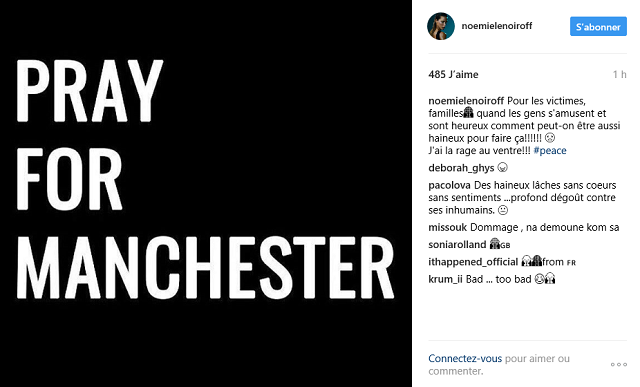Visit deborah_ghys commenter profile
The image size is (640, 387).
click(x=461, y=168)
